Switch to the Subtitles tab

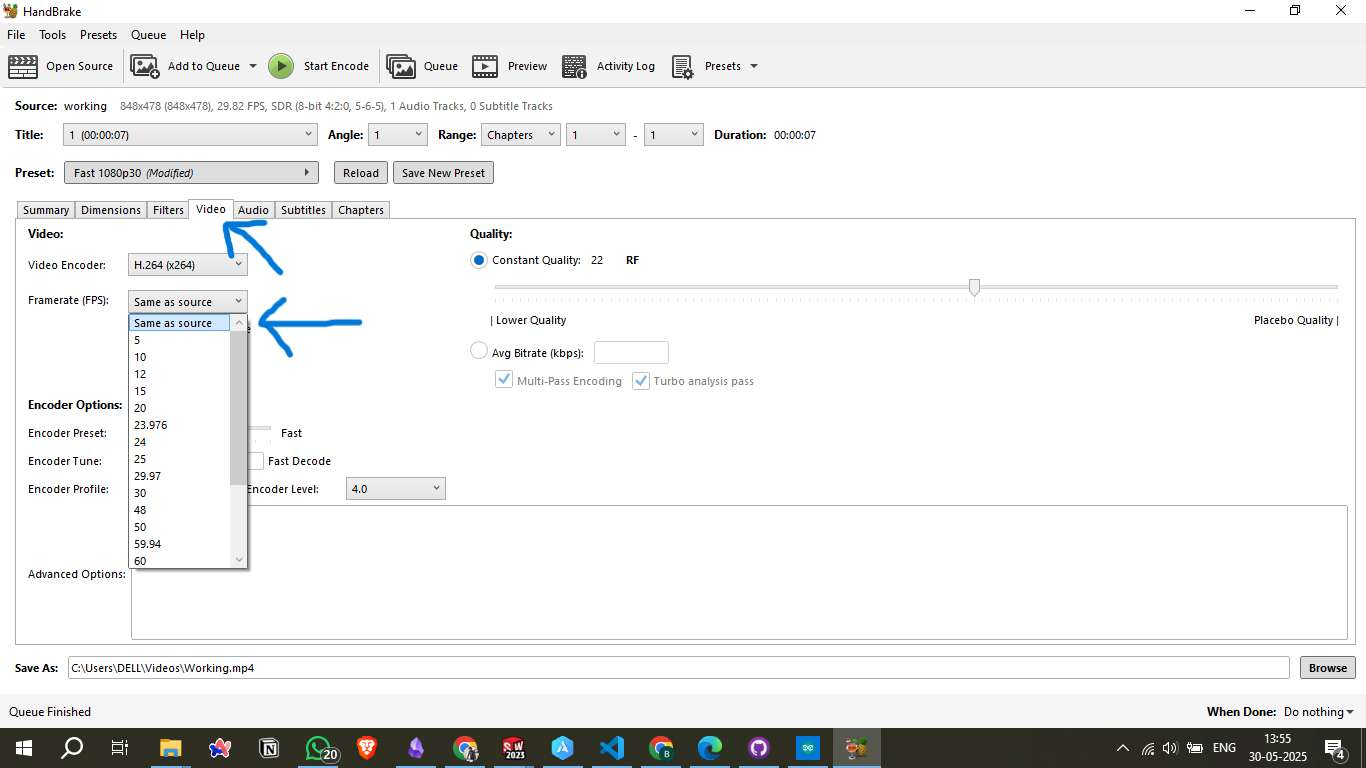[x=303, y=210]
